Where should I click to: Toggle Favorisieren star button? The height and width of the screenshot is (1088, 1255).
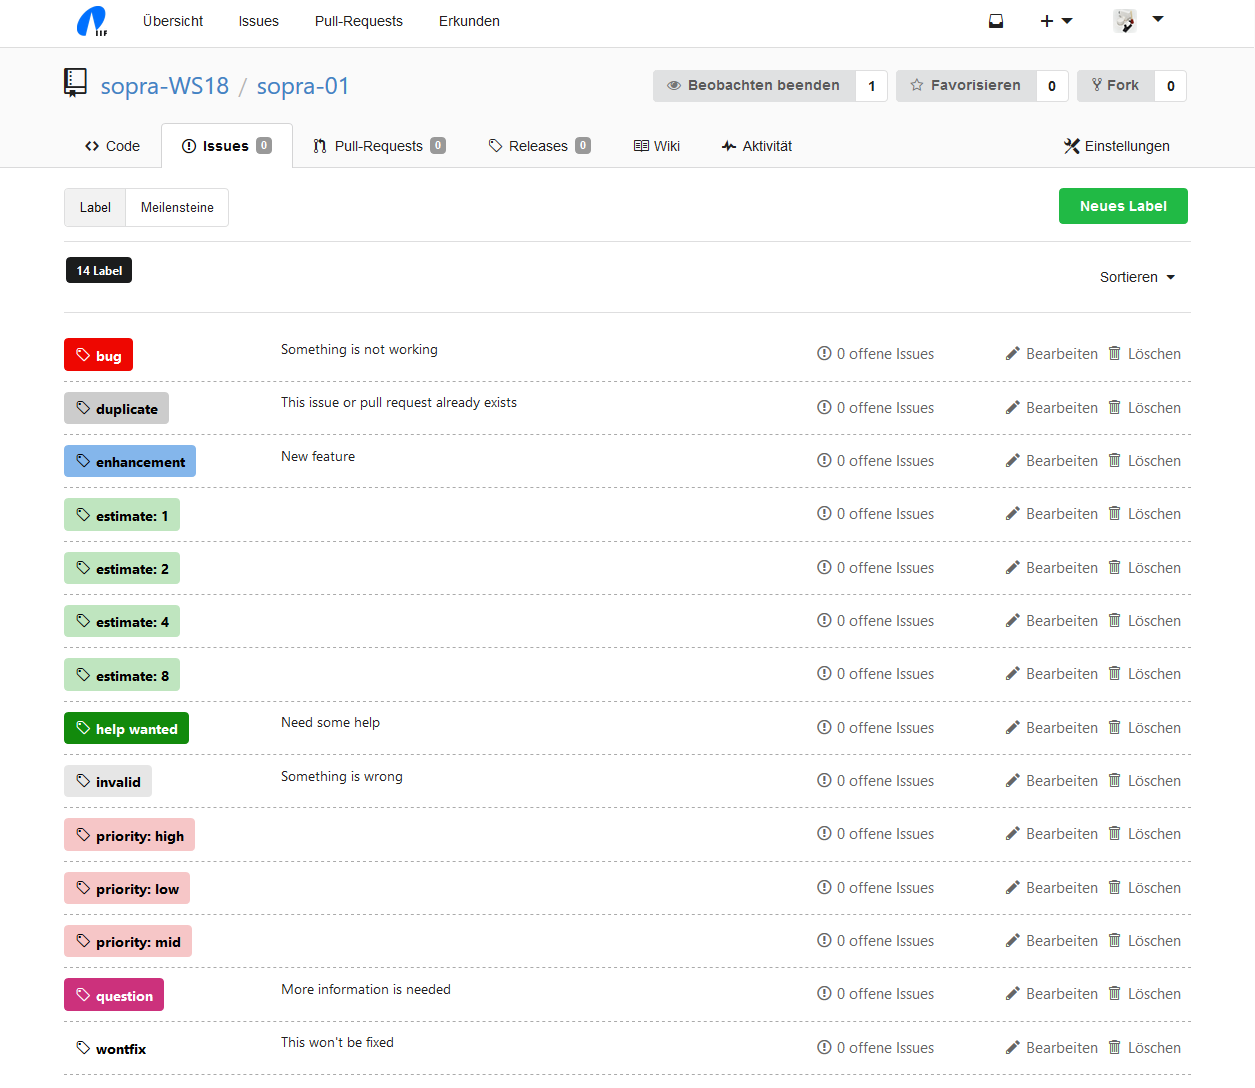pyautogui.click(x=966, y=86)
